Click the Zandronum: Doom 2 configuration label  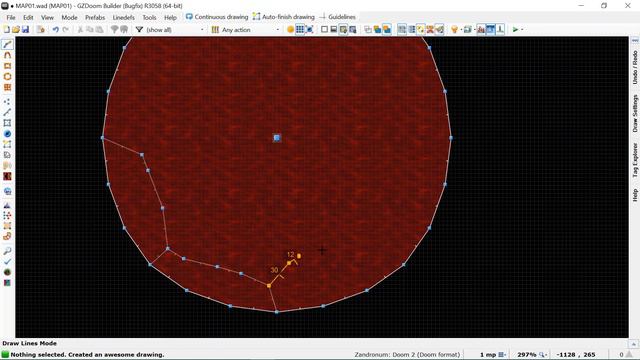[x=407, y=355]
